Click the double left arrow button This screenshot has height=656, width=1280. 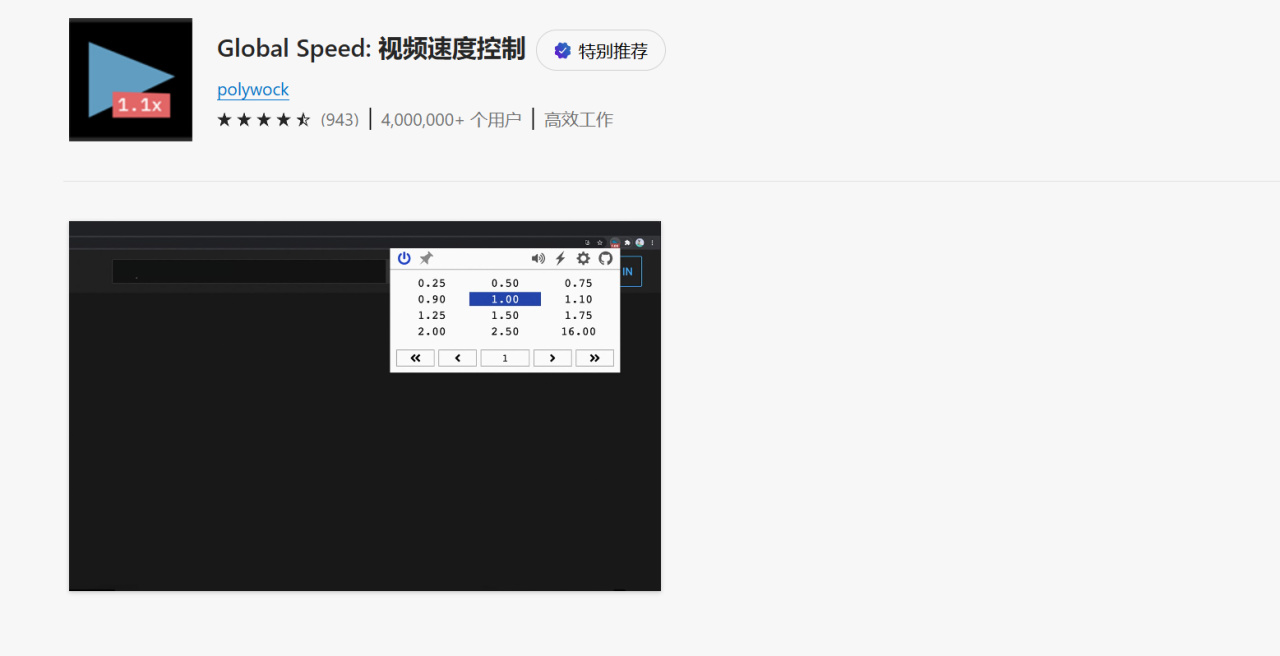pos(415,358)
